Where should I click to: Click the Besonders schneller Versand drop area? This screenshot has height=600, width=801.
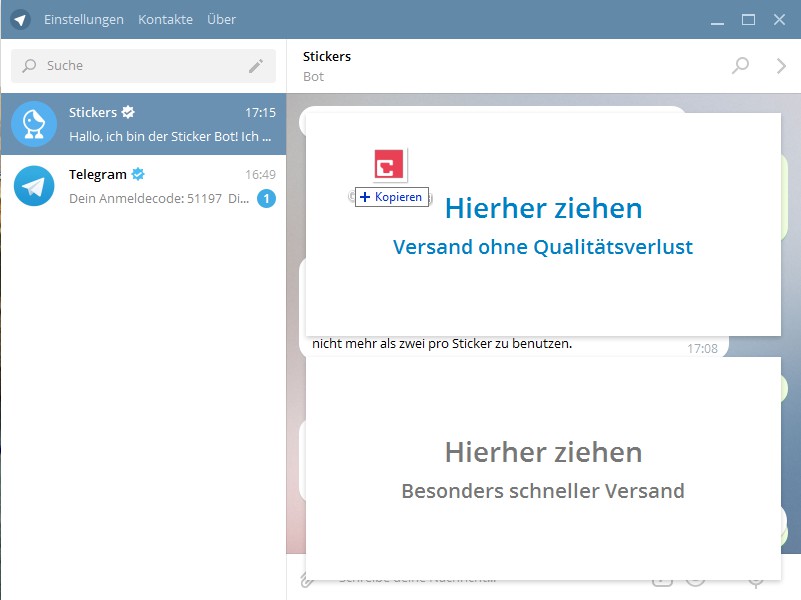pyautogui.click(x=543, y=469)
